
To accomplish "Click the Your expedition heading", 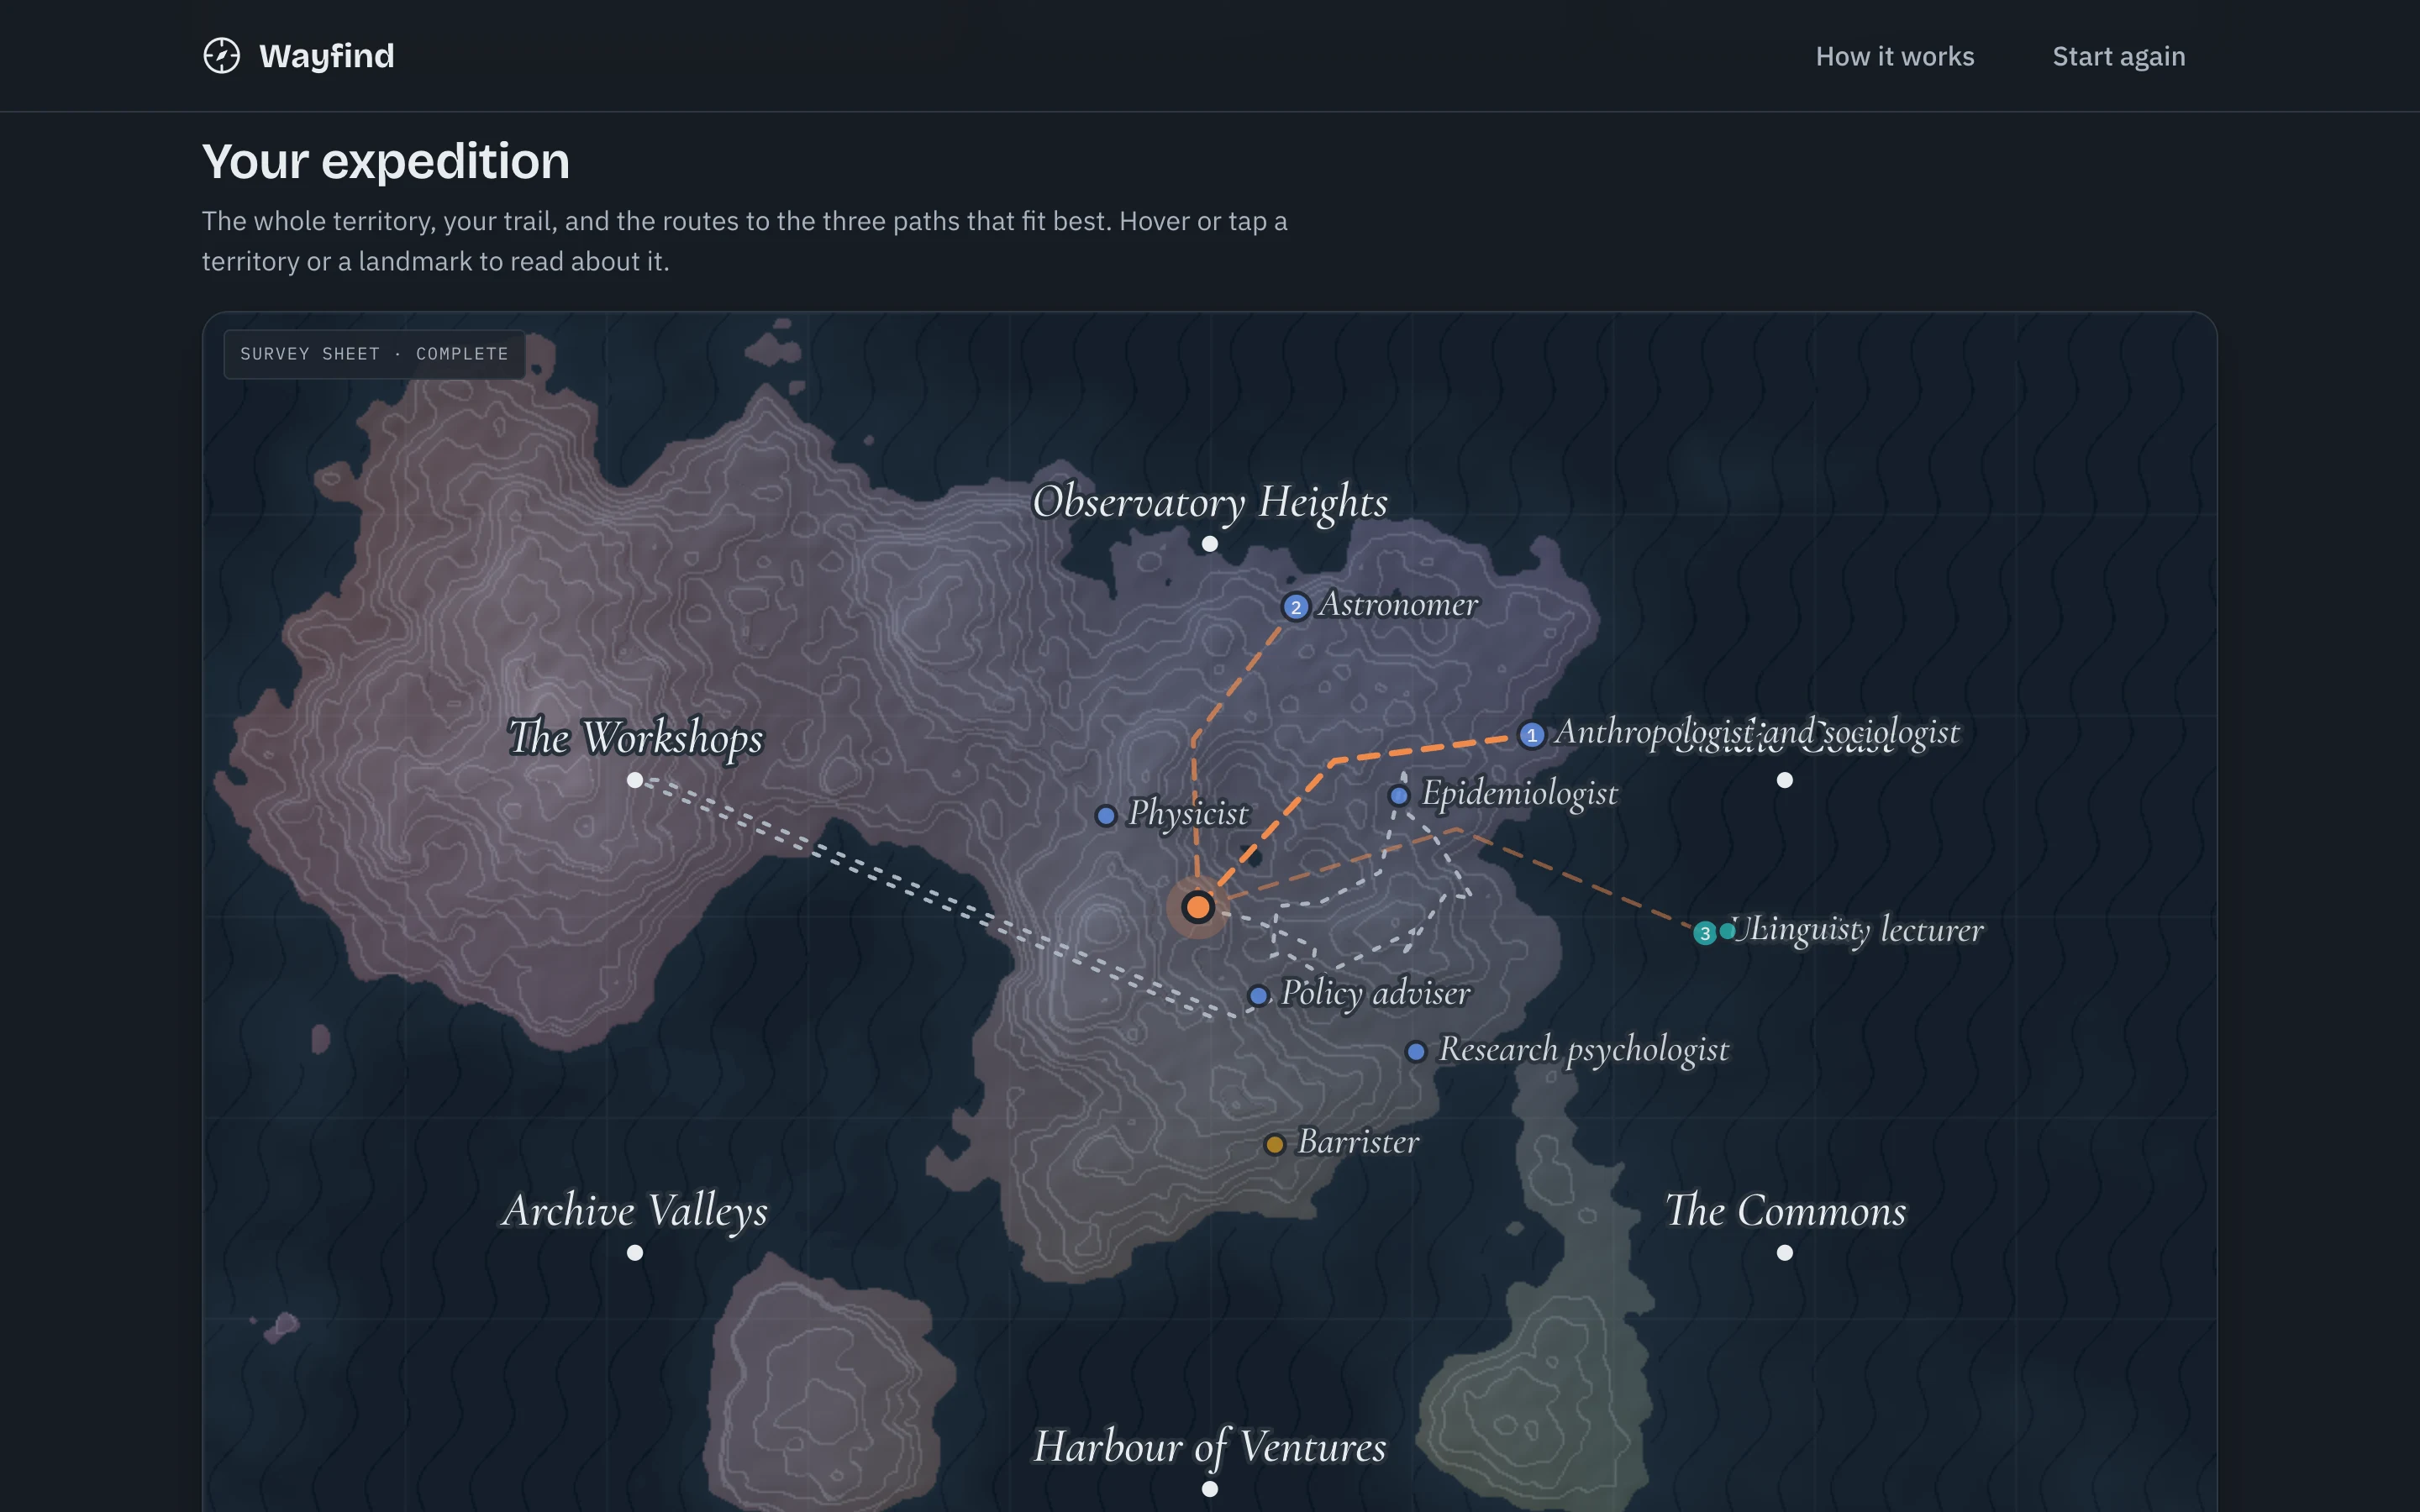I will click(x=386, y=162).
